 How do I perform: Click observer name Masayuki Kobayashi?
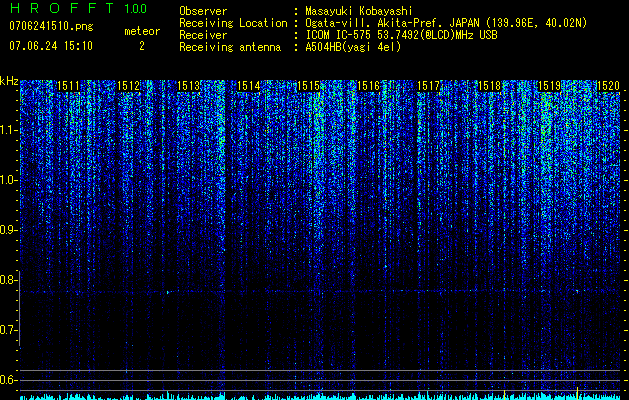(359, 11)
